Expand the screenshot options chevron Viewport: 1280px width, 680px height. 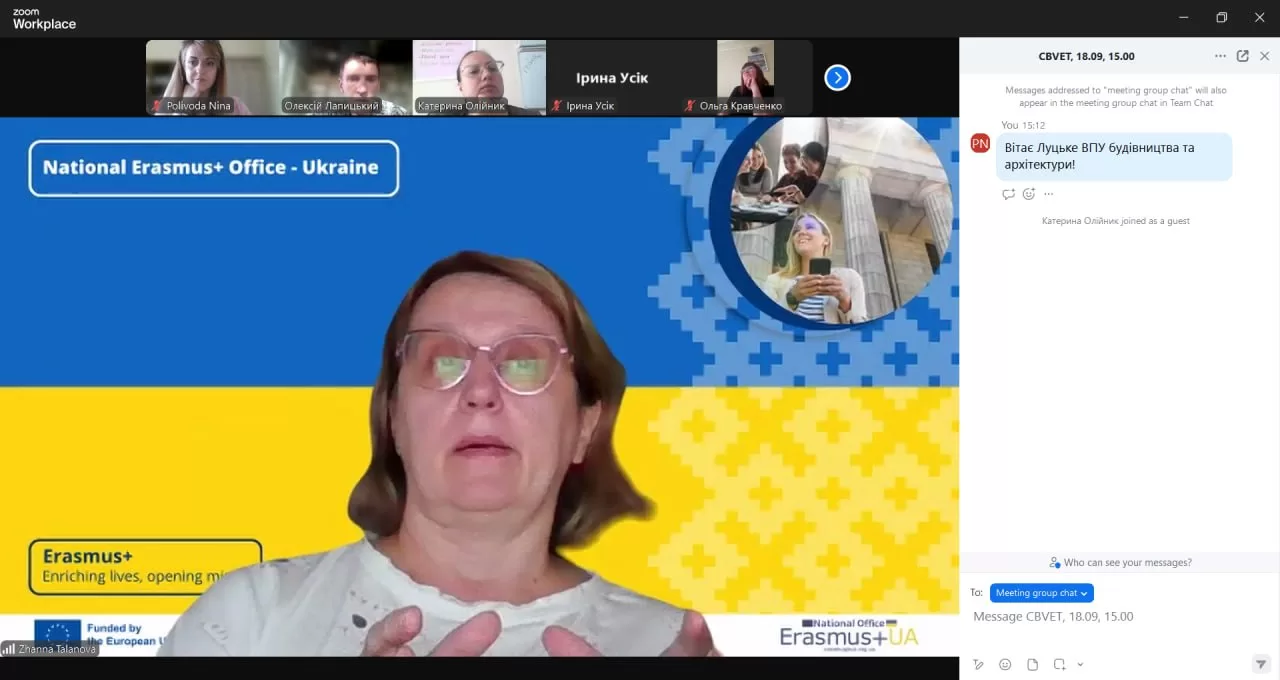(1080, 665)
